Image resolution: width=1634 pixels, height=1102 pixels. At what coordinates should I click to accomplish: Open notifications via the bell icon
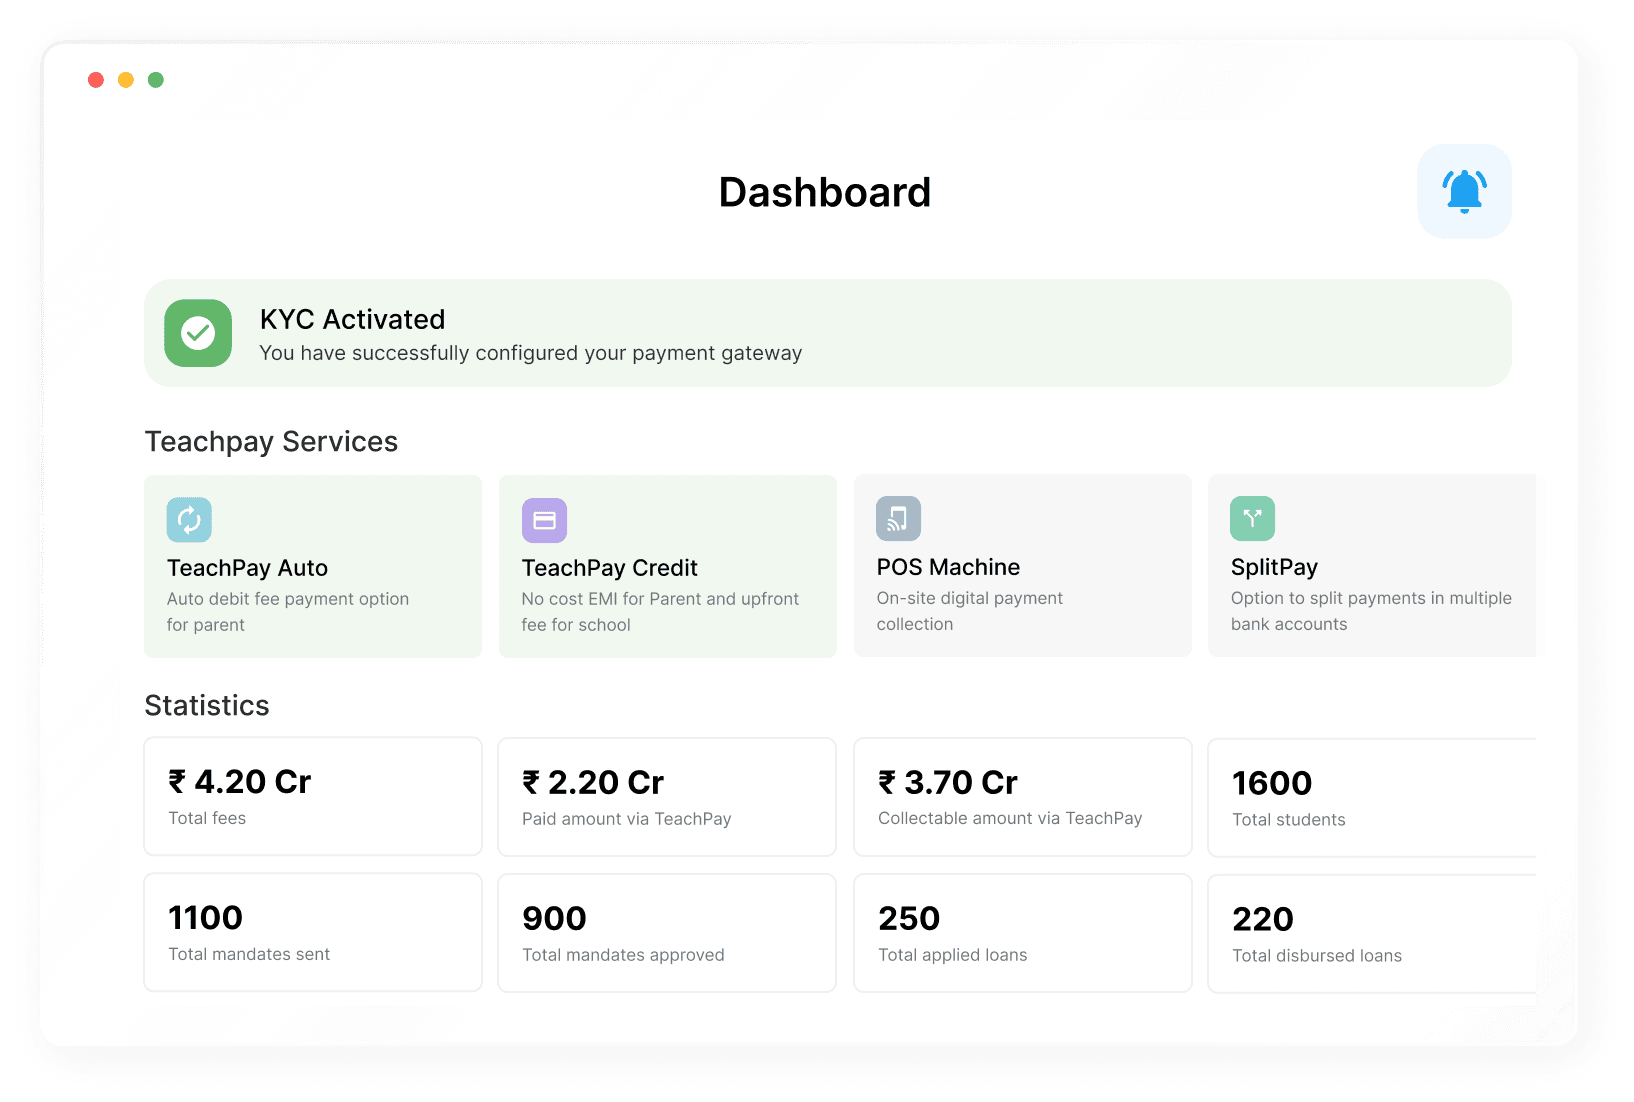1464,191
